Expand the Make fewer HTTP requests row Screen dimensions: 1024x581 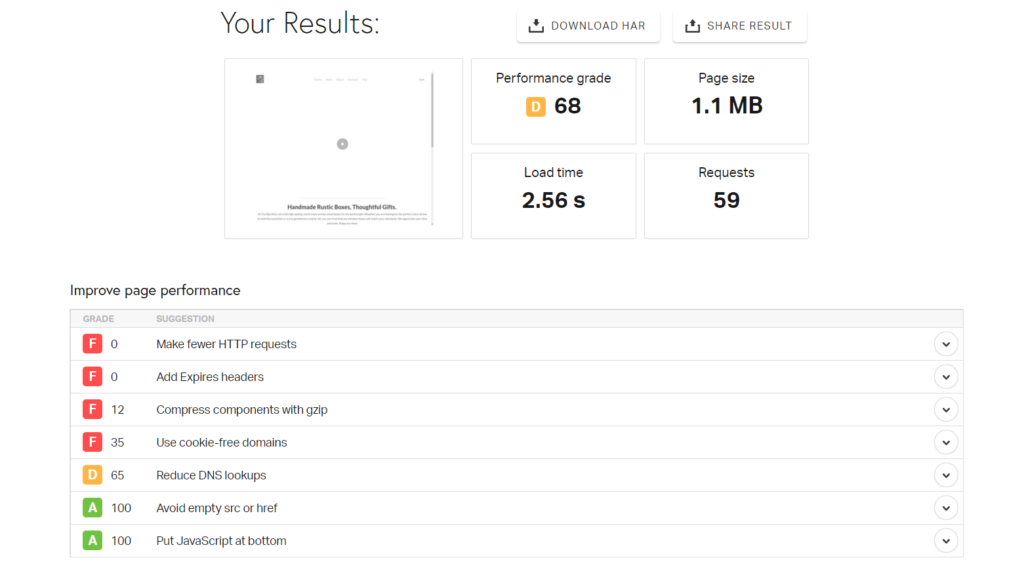(x=946, y=344)
